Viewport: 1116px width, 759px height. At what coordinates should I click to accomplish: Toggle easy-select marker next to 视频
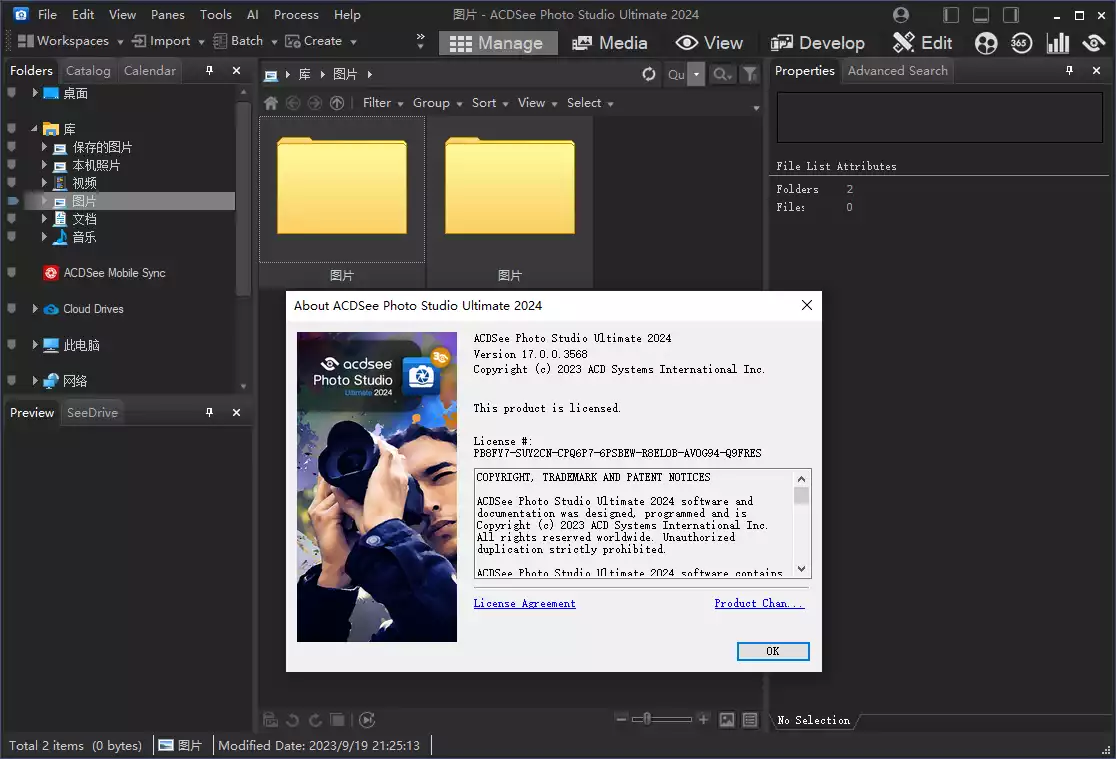[11, 183]
